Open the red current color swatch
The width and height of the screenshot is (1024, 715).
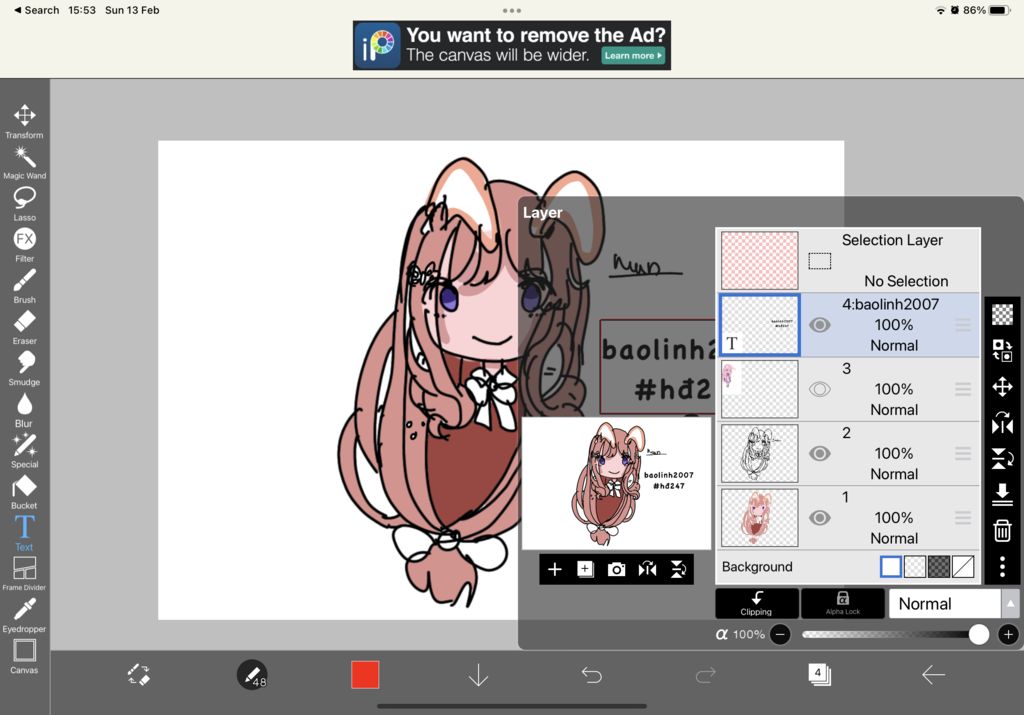[365, 675]
